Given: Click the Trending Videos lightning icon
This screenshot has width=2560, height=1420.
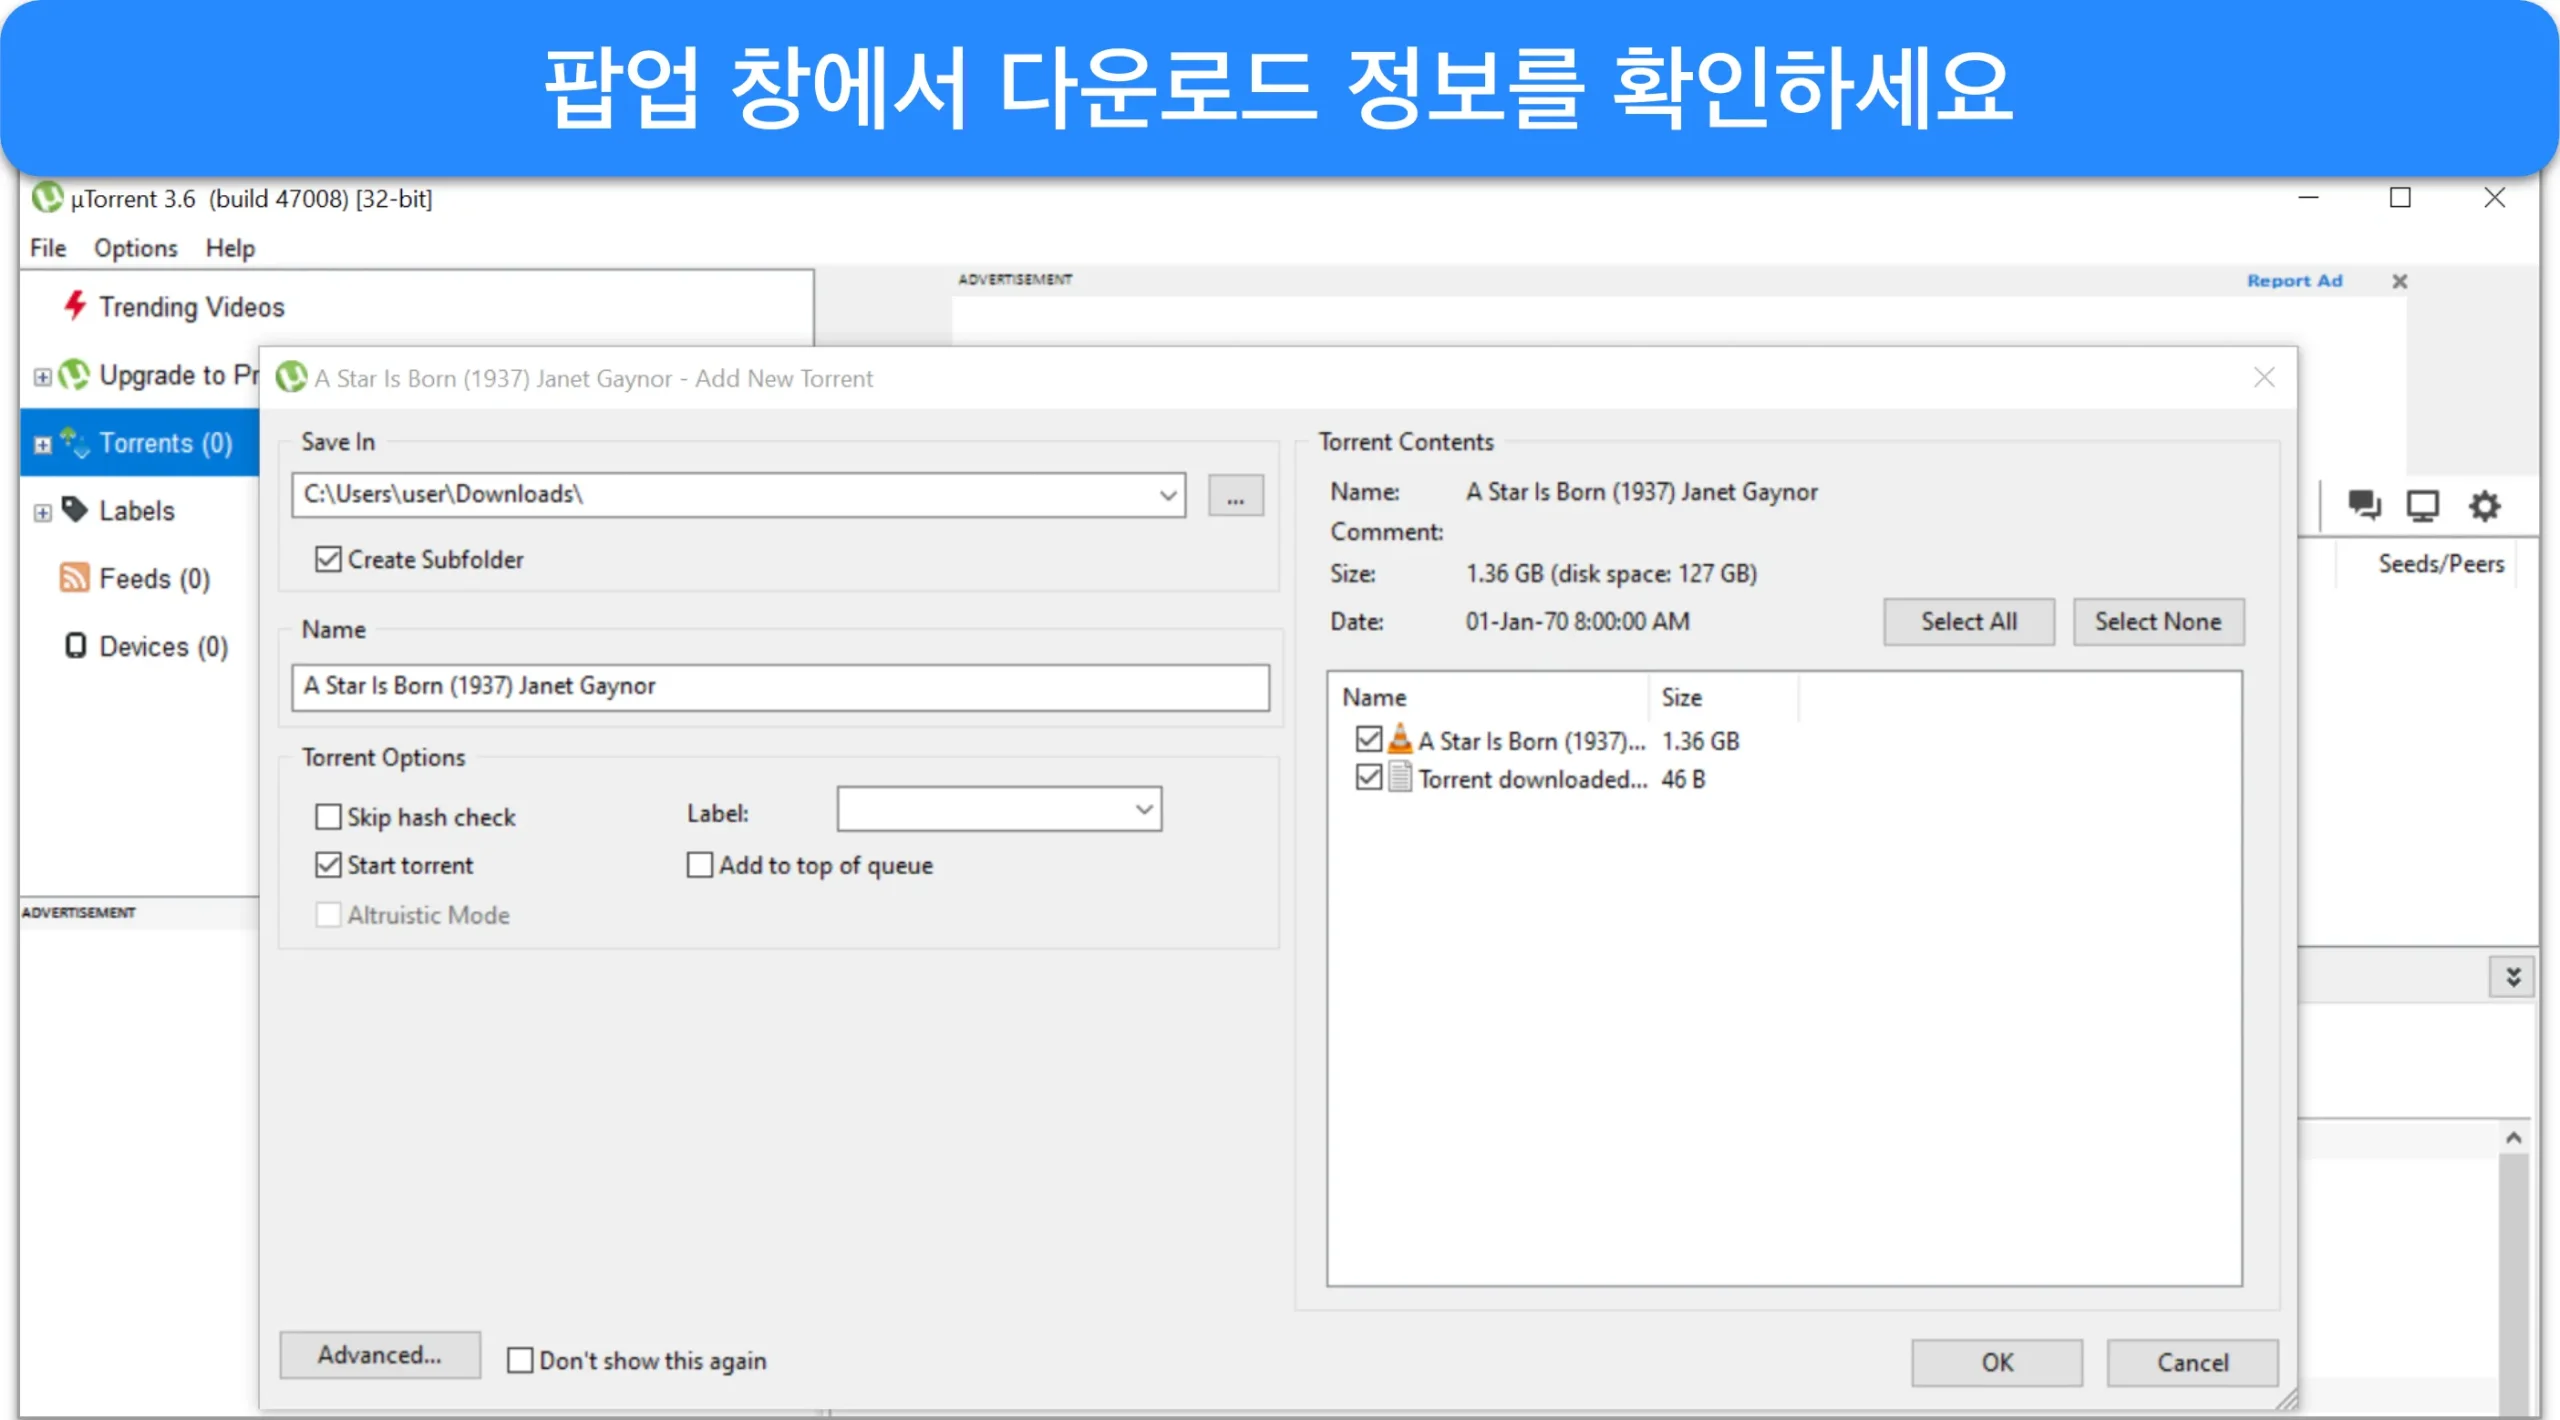Looking at the screenshot, I should click(75, 305).
